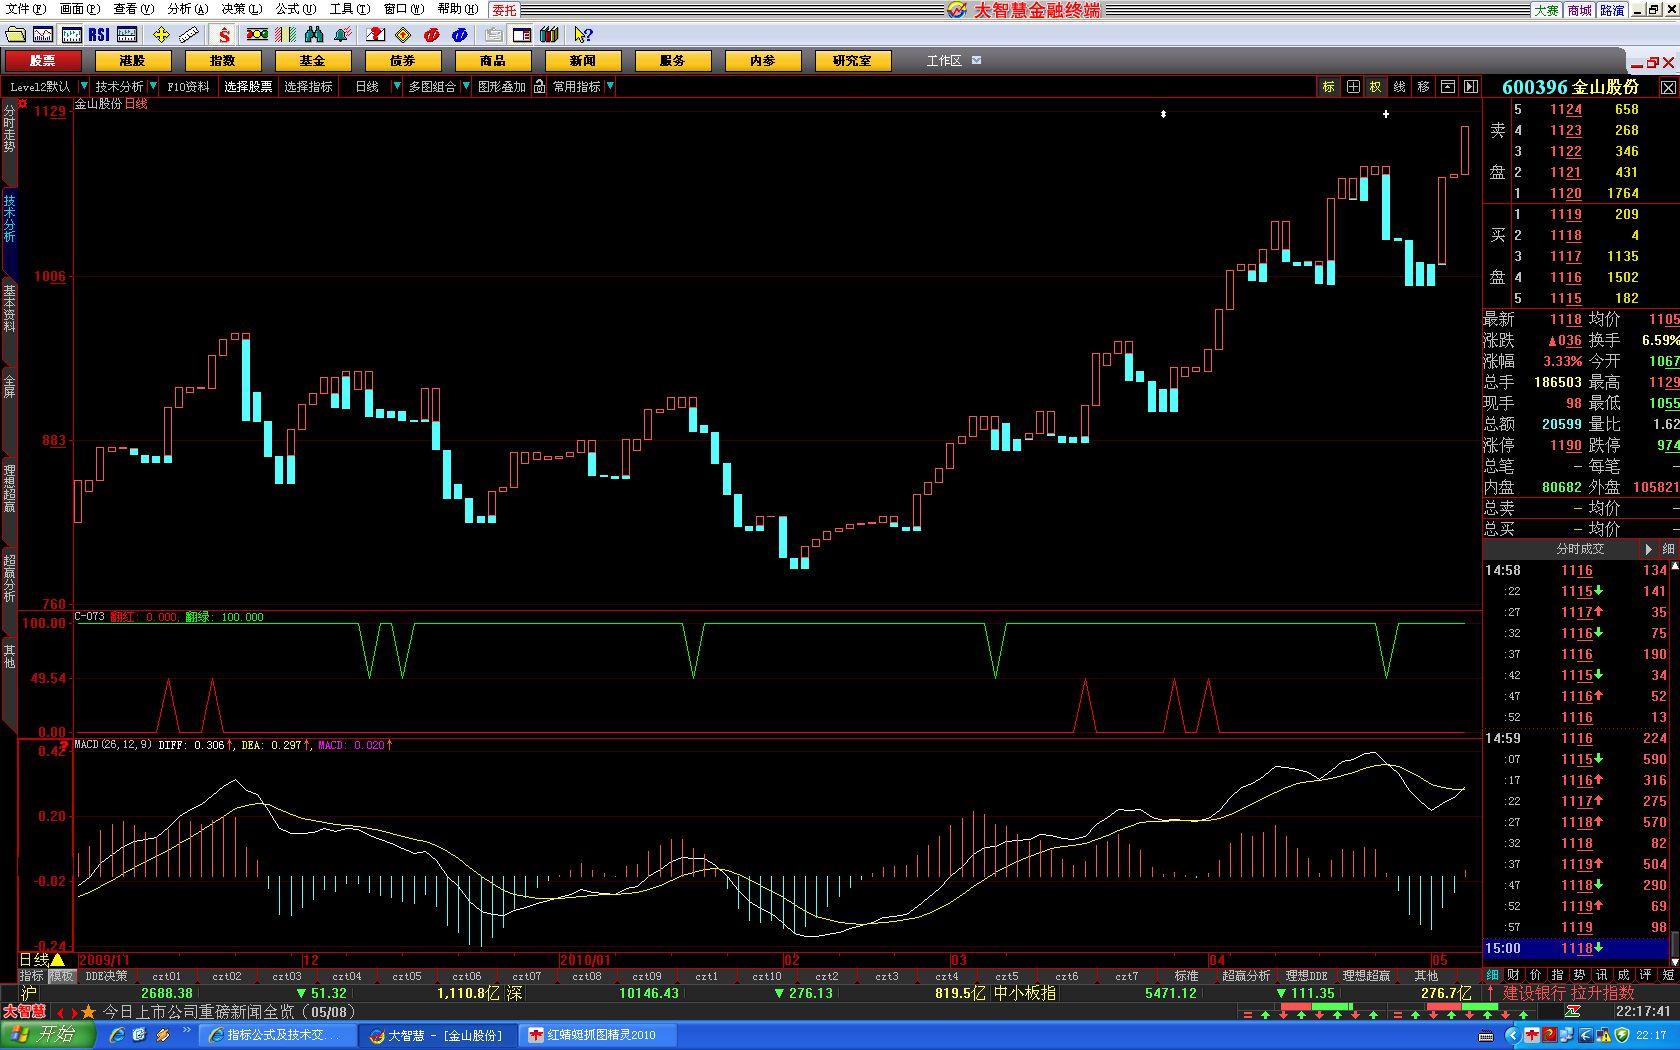Screen dimensions: 1680x1050
Task: Click the blue round info icon
Action: [x=460, y=35]
